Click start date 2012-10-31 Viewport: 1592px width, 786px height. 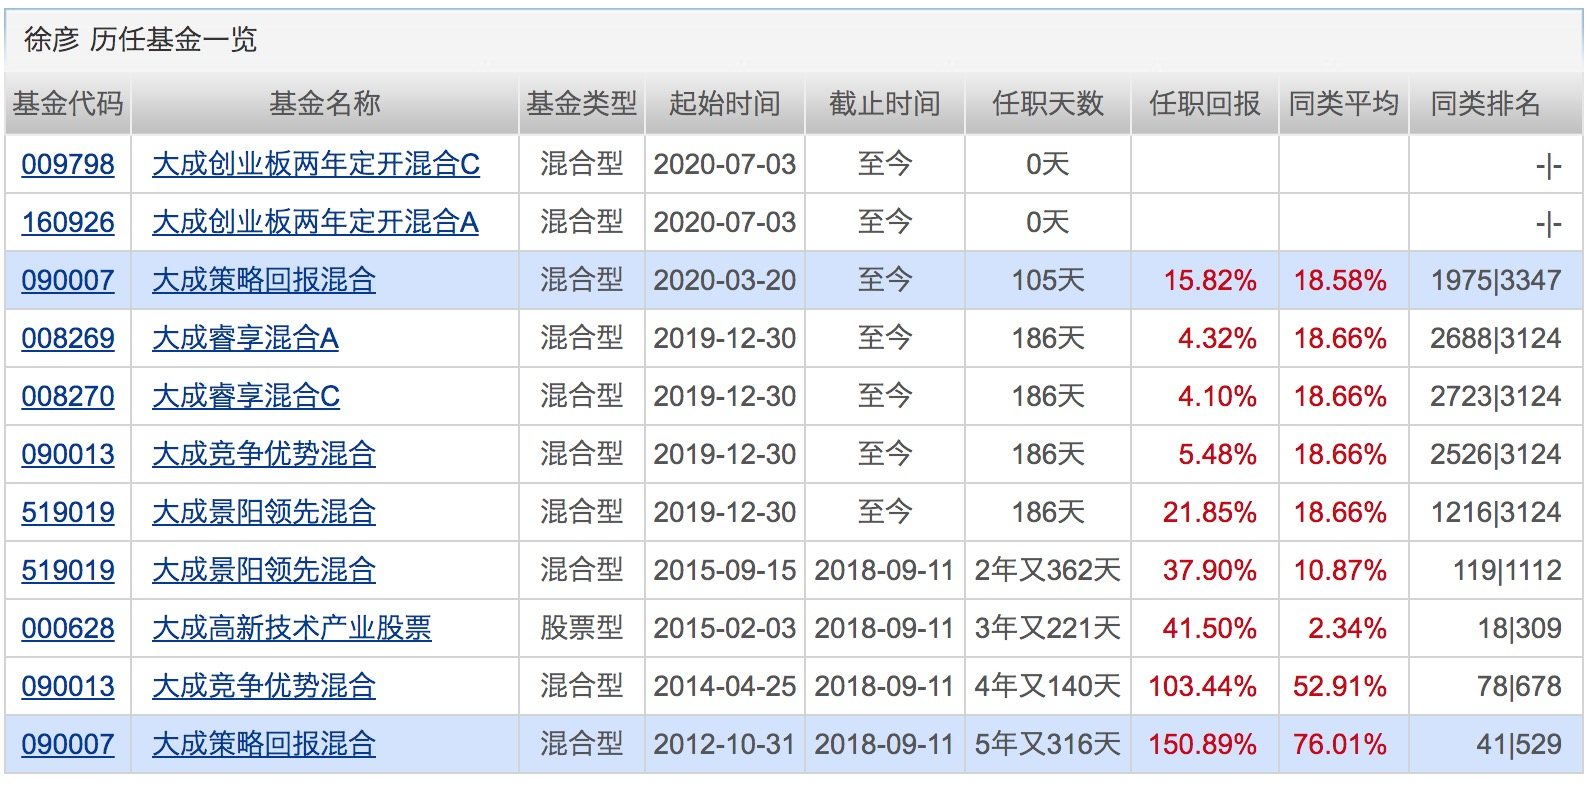coord(725,744)
